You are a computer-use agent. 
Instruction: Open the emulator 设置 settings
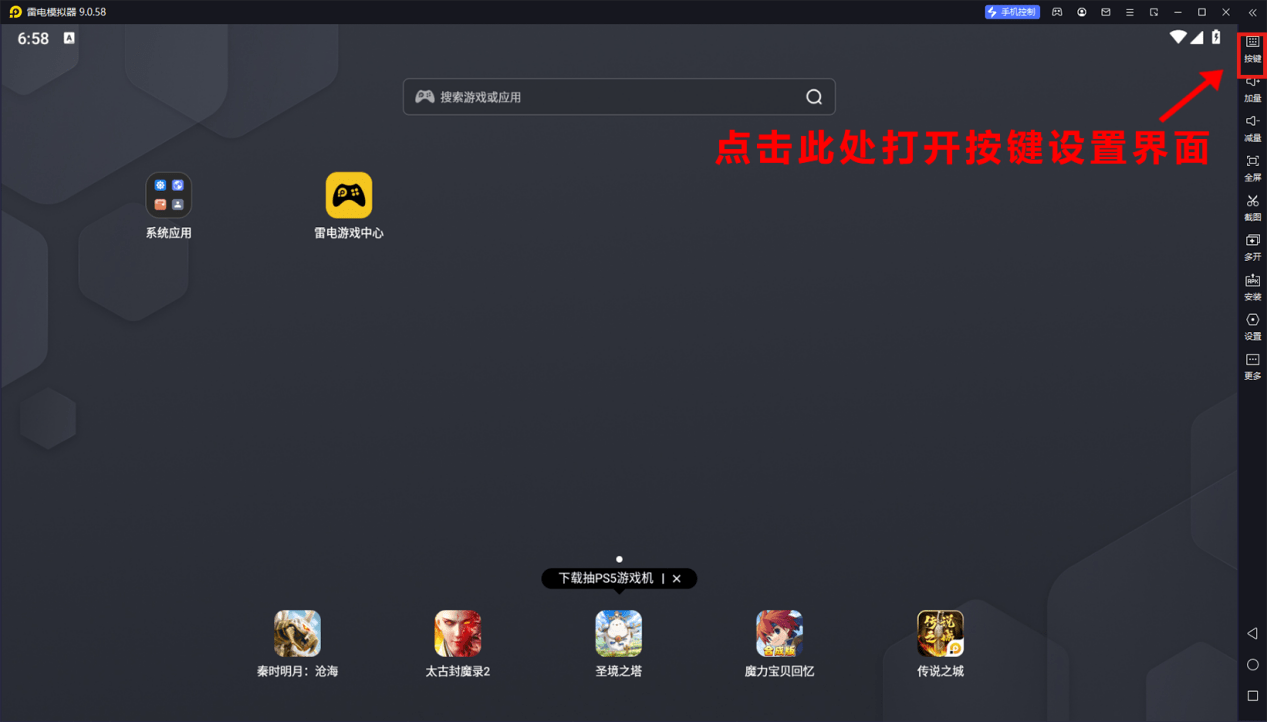(x=1252, y=326)
